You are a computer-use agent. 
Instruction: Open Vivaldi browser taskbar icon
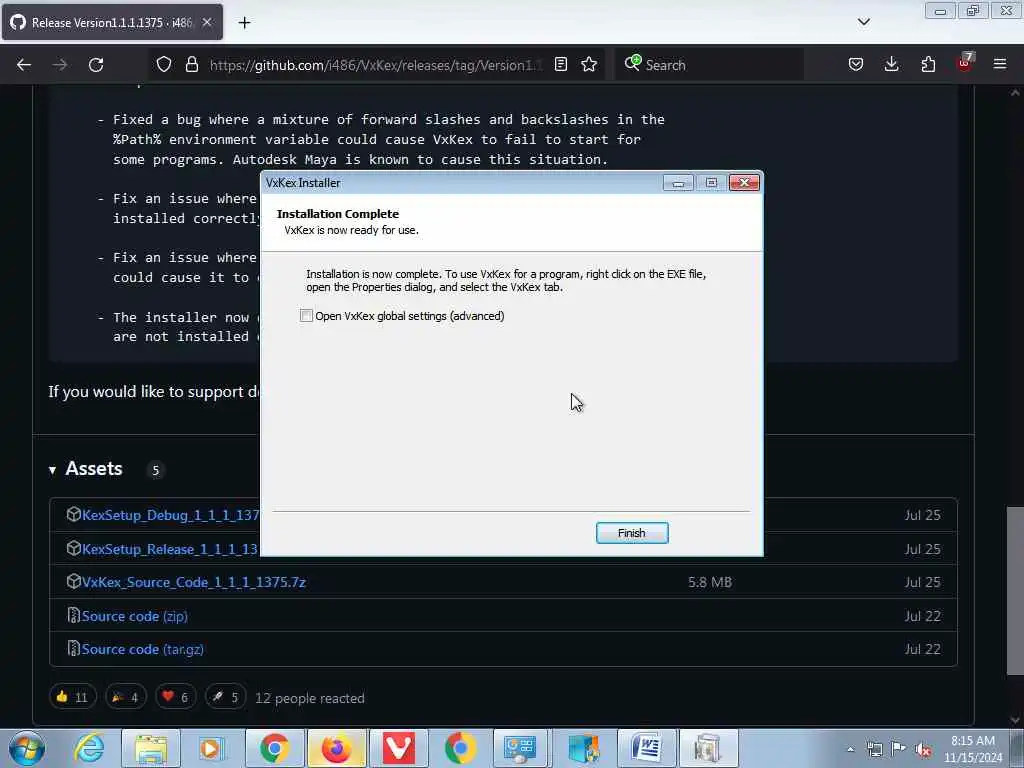[x=398, y=748]
